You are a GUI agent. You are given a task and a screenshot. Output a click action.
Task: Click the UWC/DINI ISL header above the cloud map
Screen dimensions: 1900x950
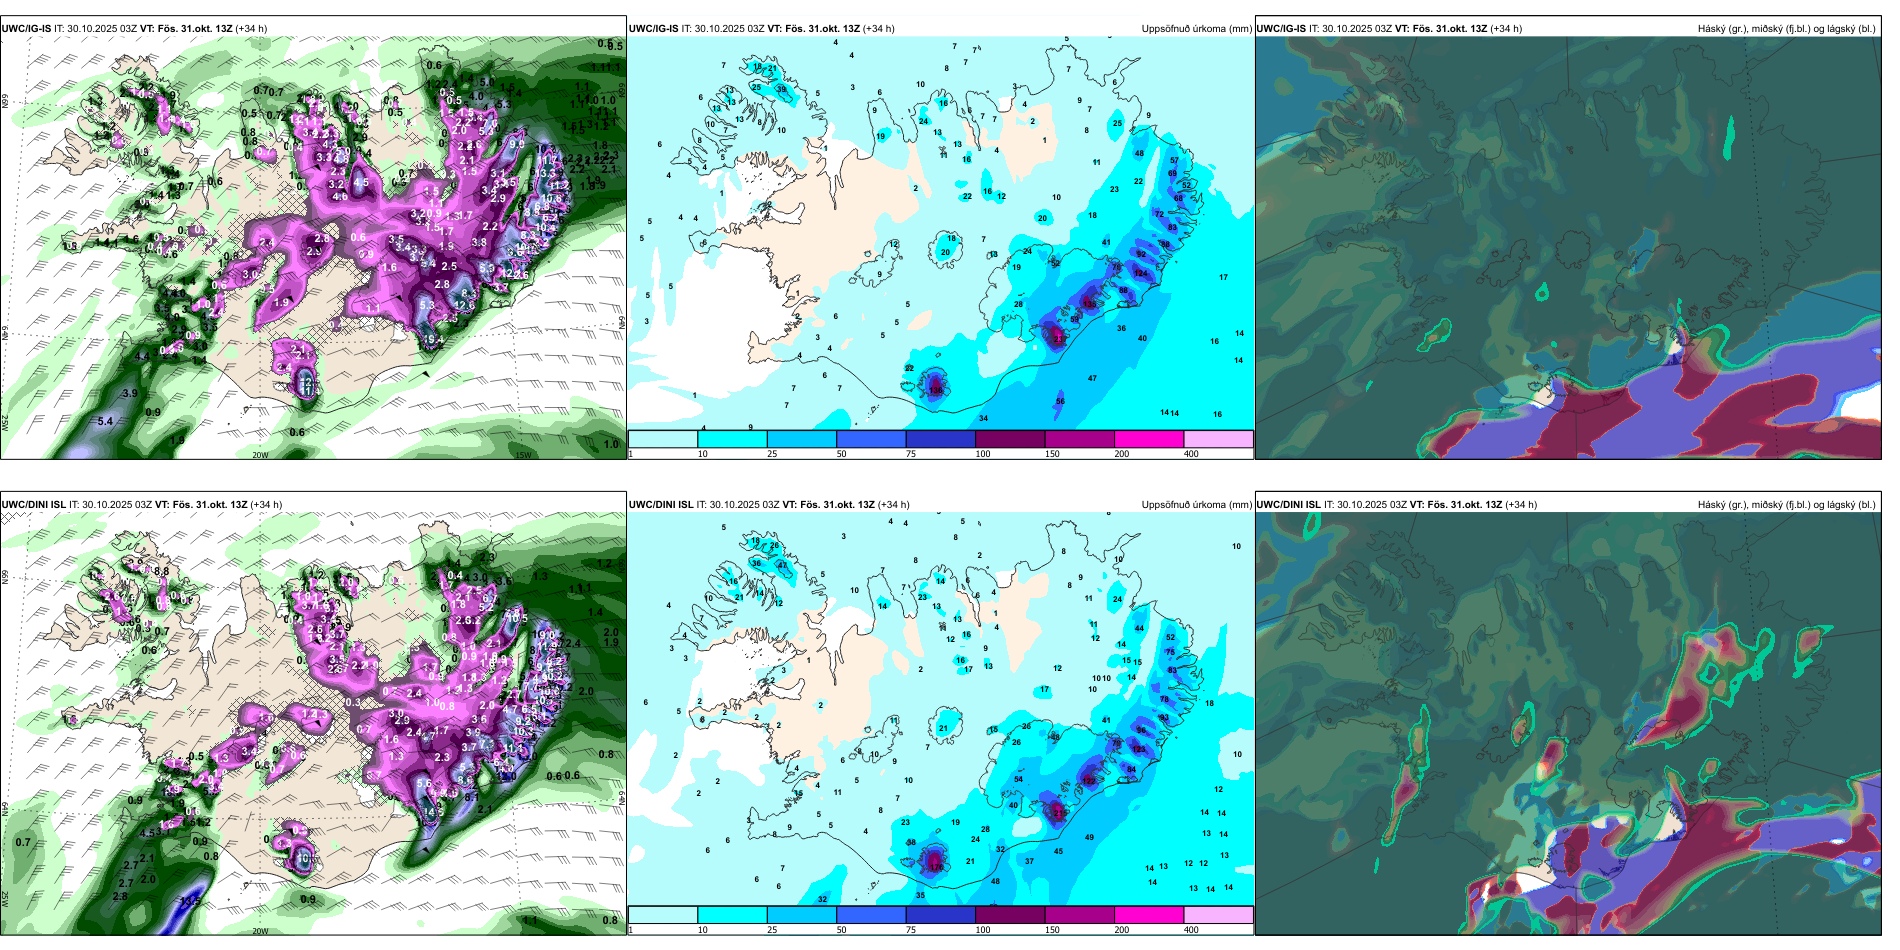pyautogui.click(x=1397, y=505)
